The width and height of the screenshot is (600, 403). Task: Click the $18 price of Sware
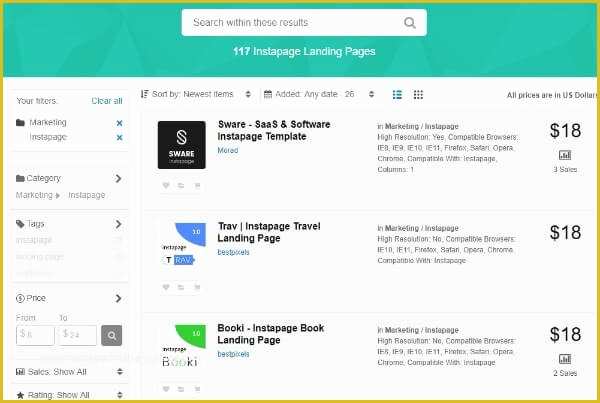(565, 131)
